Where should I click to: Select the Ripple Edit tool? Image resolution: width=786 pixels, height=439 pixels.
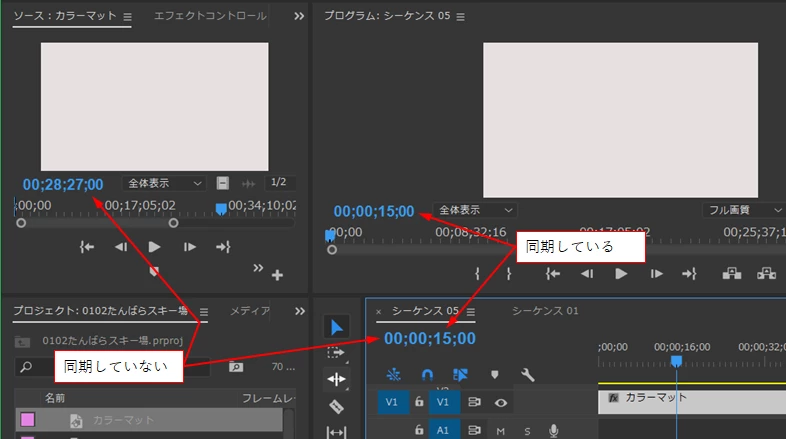[x=336, y=379]
